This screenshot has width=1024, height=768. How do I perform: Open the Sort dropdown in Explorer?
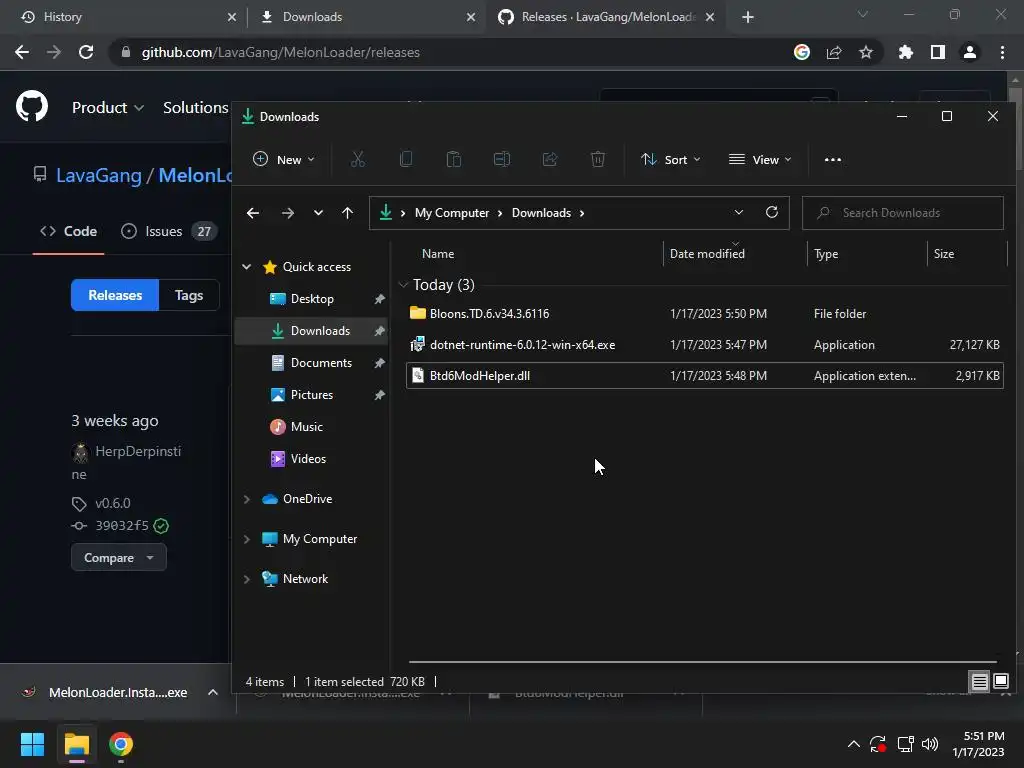671,159
